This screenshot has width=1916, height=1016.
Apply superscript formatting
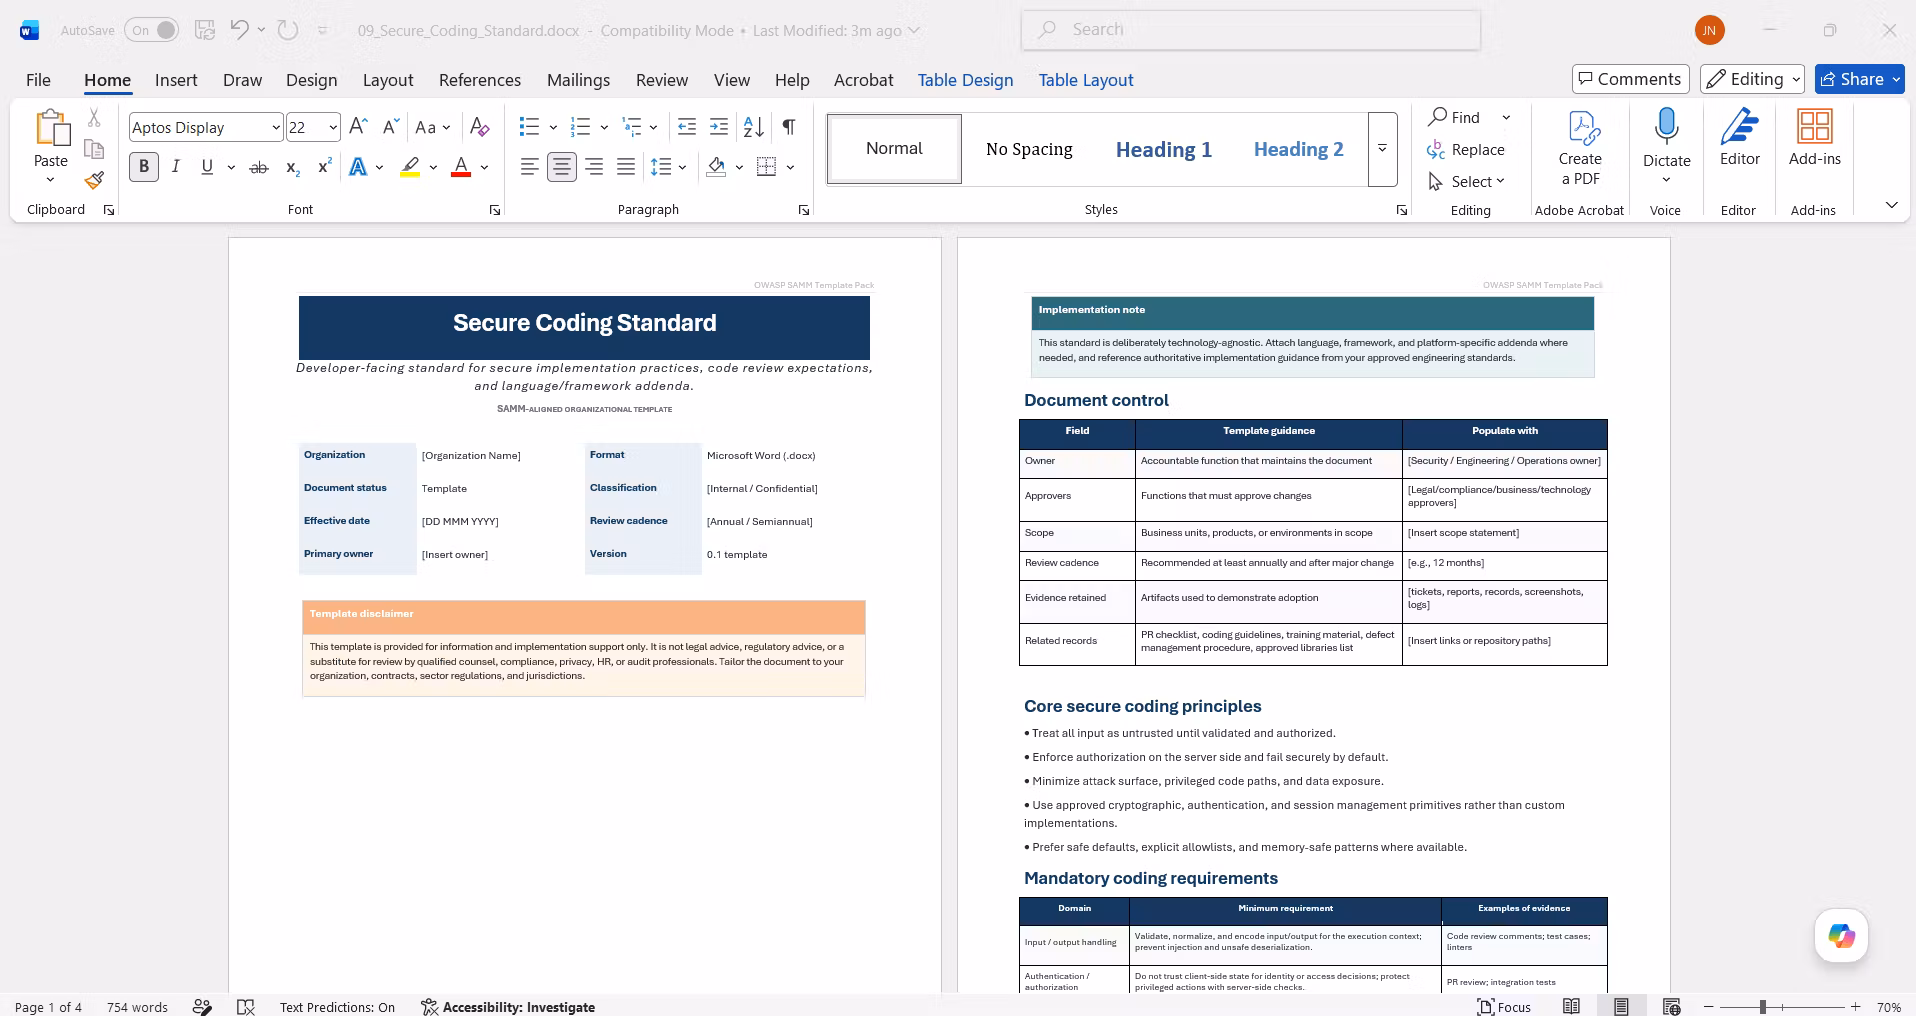[324, 167]
